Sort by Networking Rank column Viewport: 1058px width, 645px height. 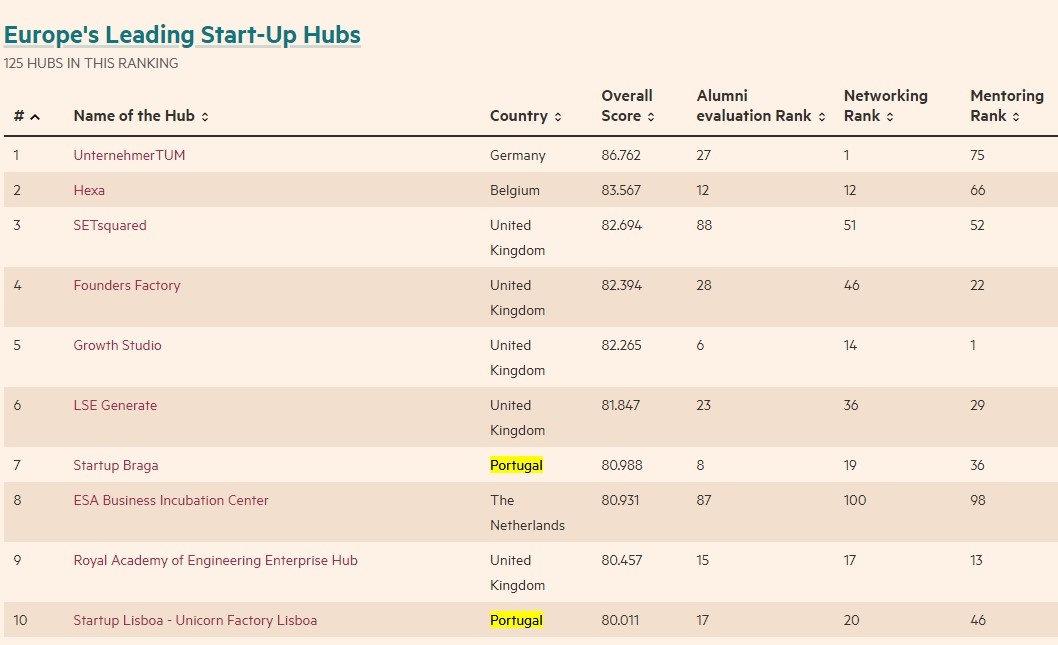pos(890,117)
